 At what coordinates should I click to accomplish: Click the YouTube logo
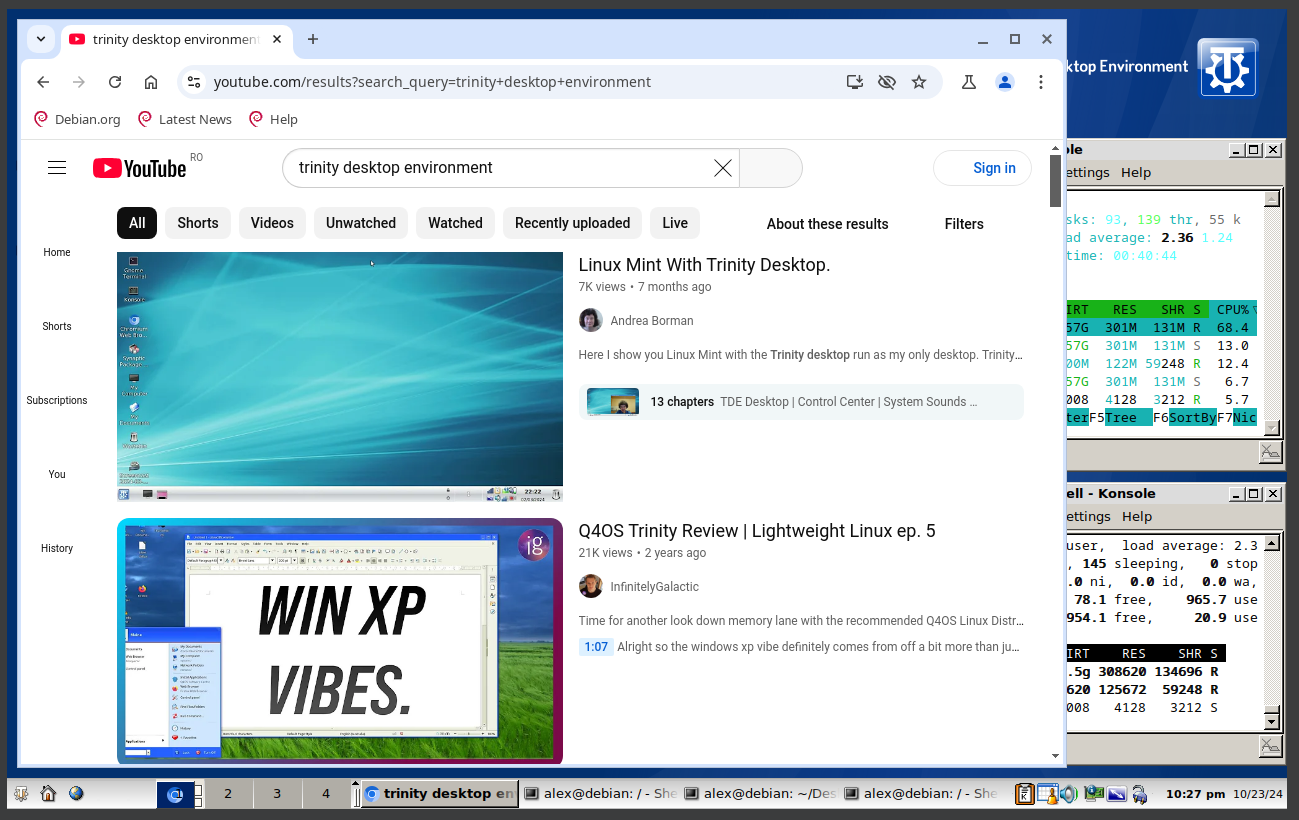click(140, 168)
